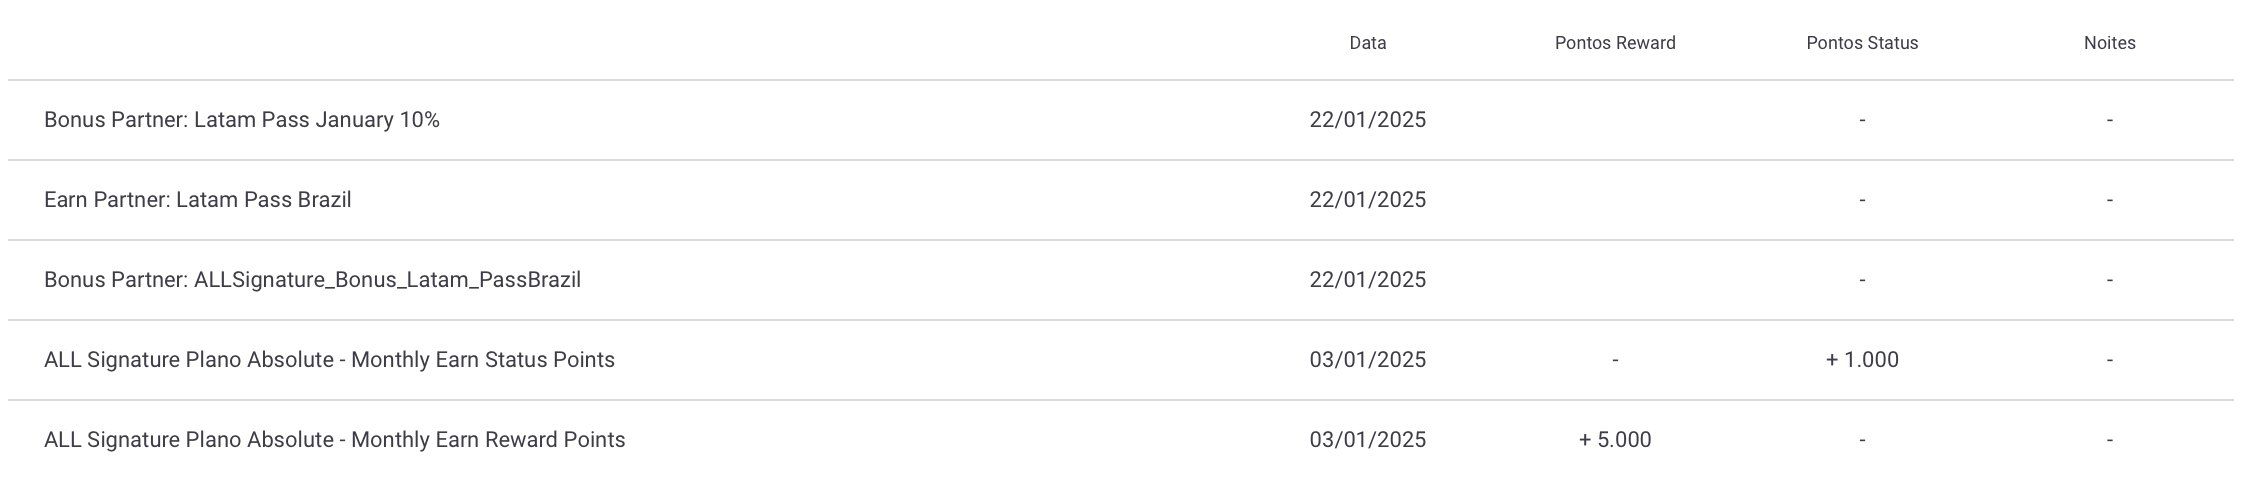Click the + 5.000 reward points value
This screenshot has width=2254, height=480.
(1615, 440)
